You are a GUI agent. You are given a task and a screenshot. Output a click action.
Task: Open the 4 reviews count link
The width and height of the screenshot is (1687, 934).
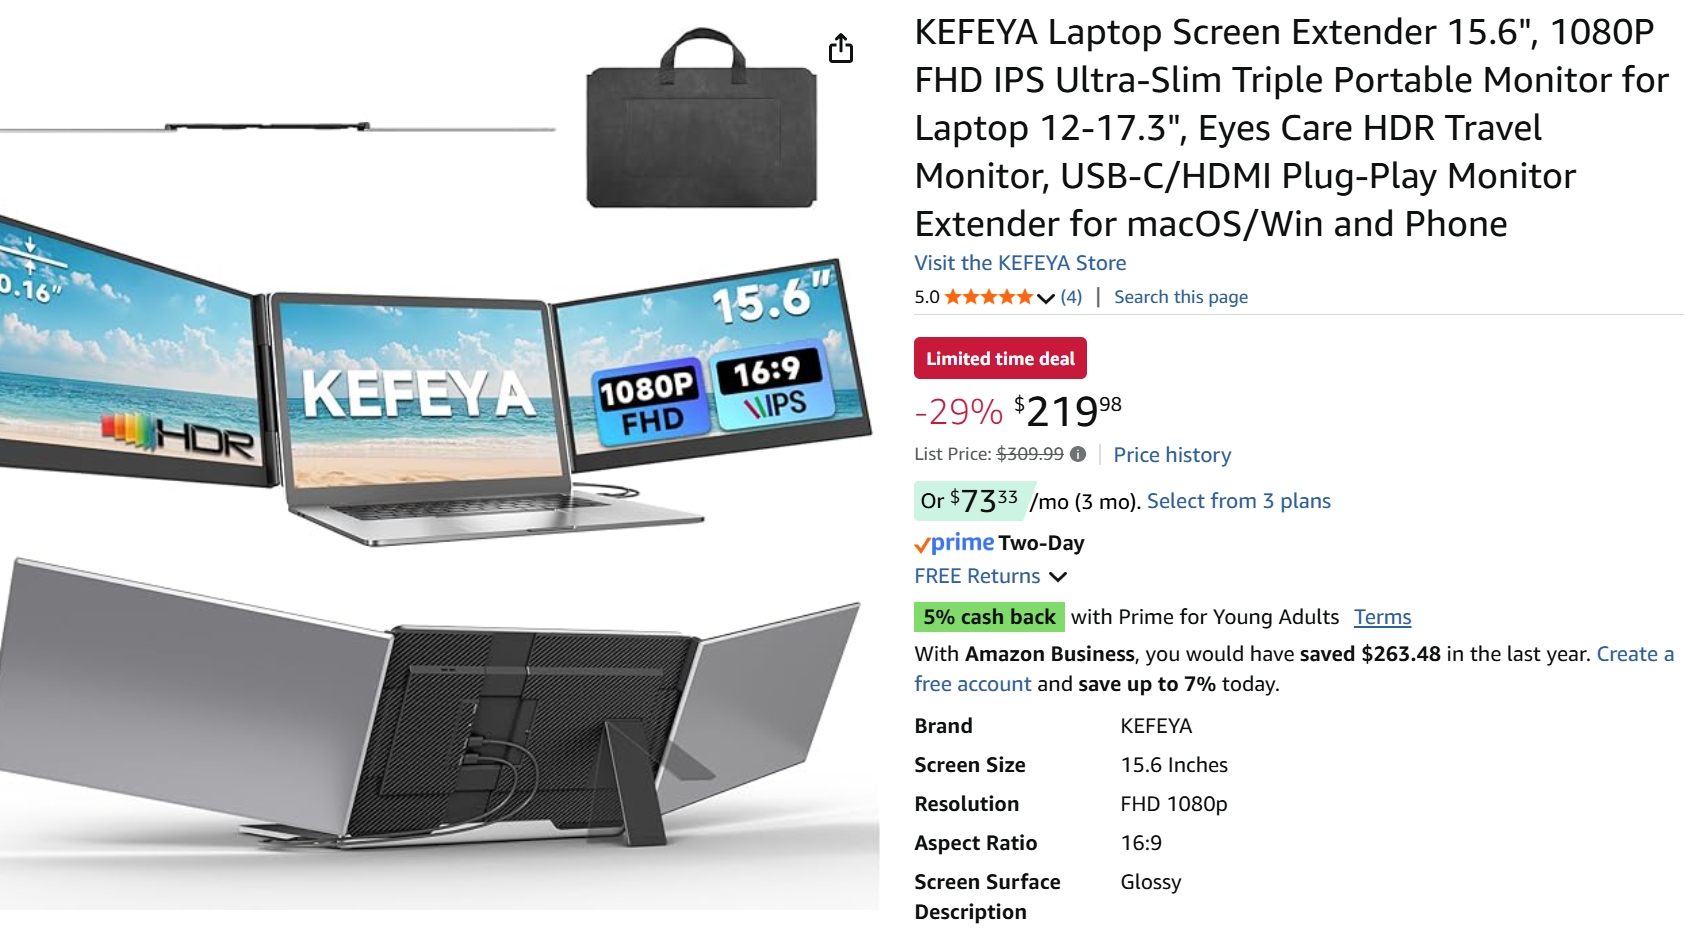[x=1071, y=297]
